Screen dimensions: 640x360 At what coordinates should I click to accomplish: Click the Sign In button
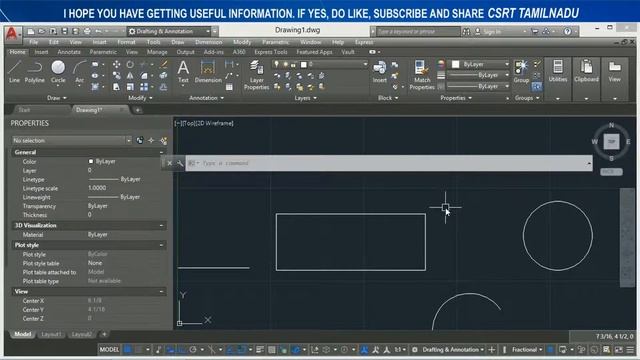492,31
